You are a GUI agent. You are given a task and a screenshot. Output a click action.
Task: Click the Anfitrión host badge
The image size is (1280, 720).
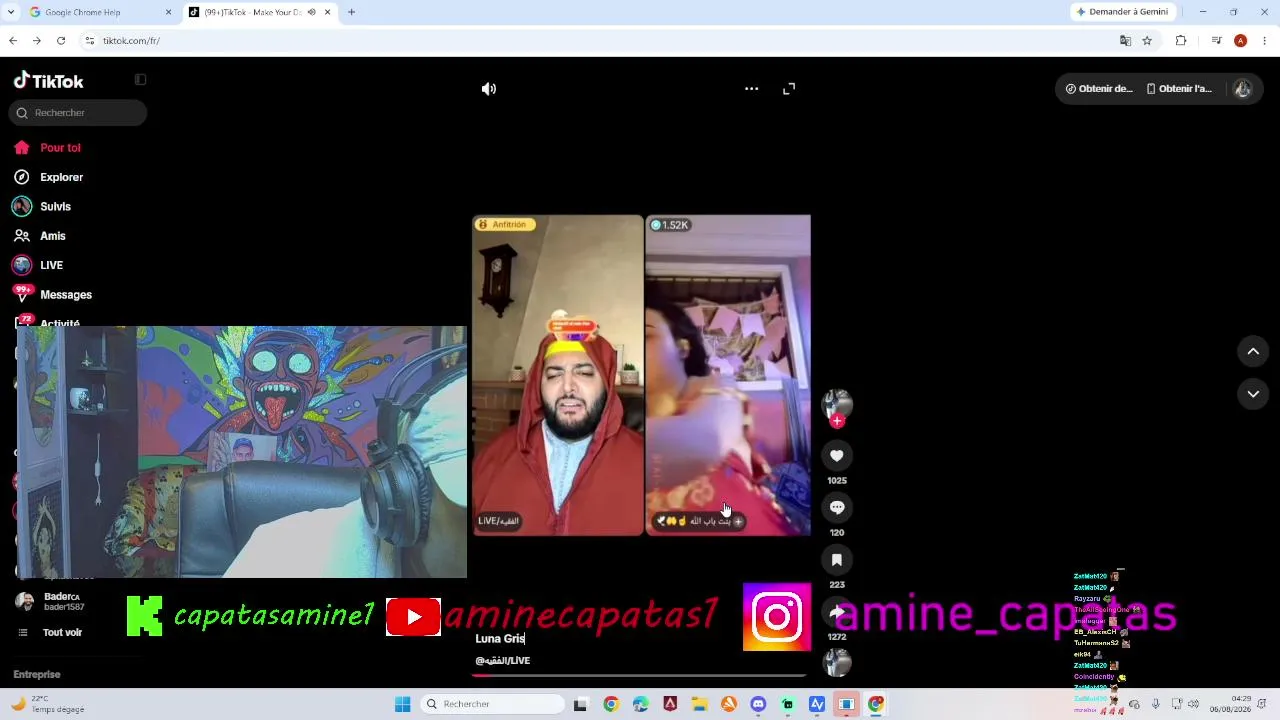[504, 225]
